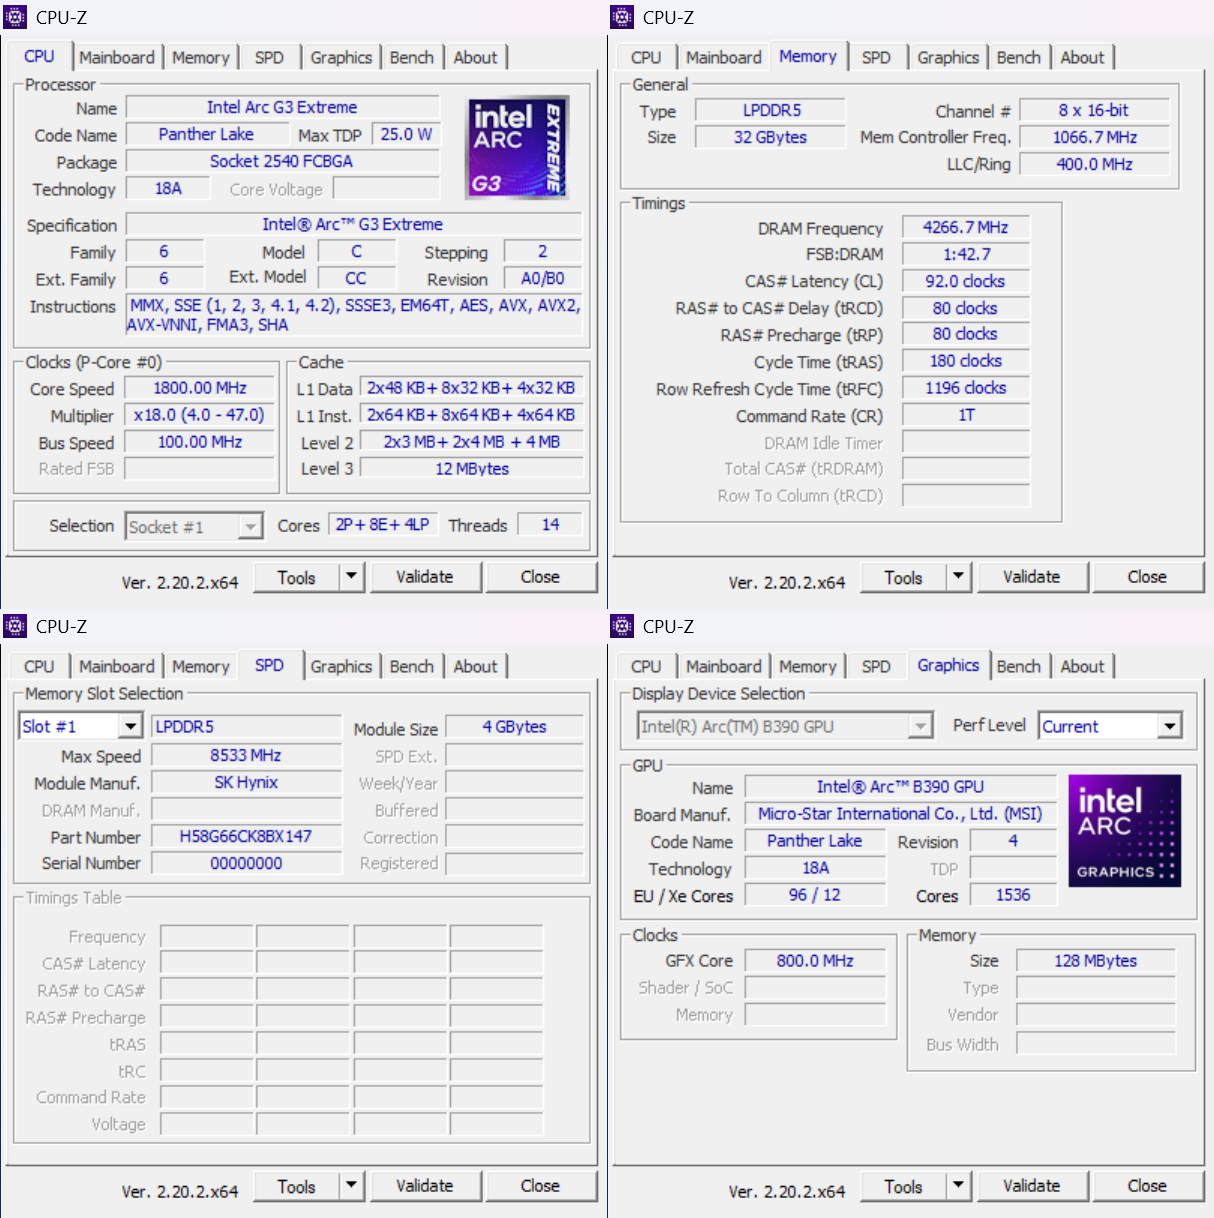The height and width of the screenshot is (1218, 1214).
Task: Click CPU-Z app icon in bottom-right window title
Action: (x=623, y=626)
